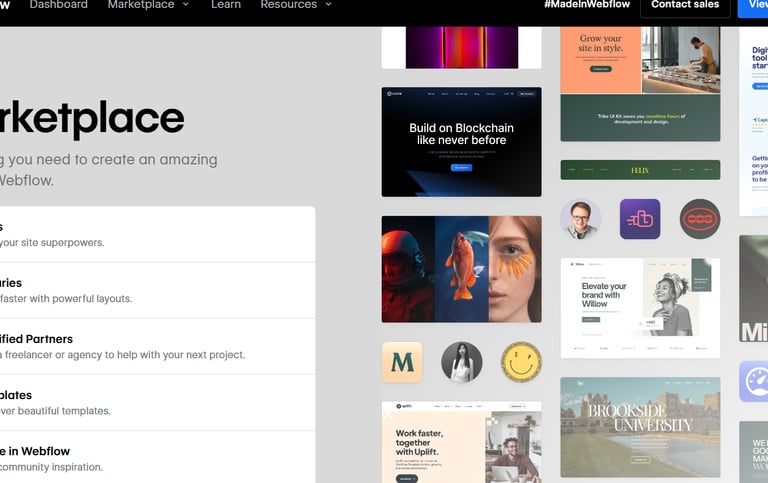Image resolution: width=768 pixels, height=483 pixels.
Task: Go to the Learn page
Action: 226,5
